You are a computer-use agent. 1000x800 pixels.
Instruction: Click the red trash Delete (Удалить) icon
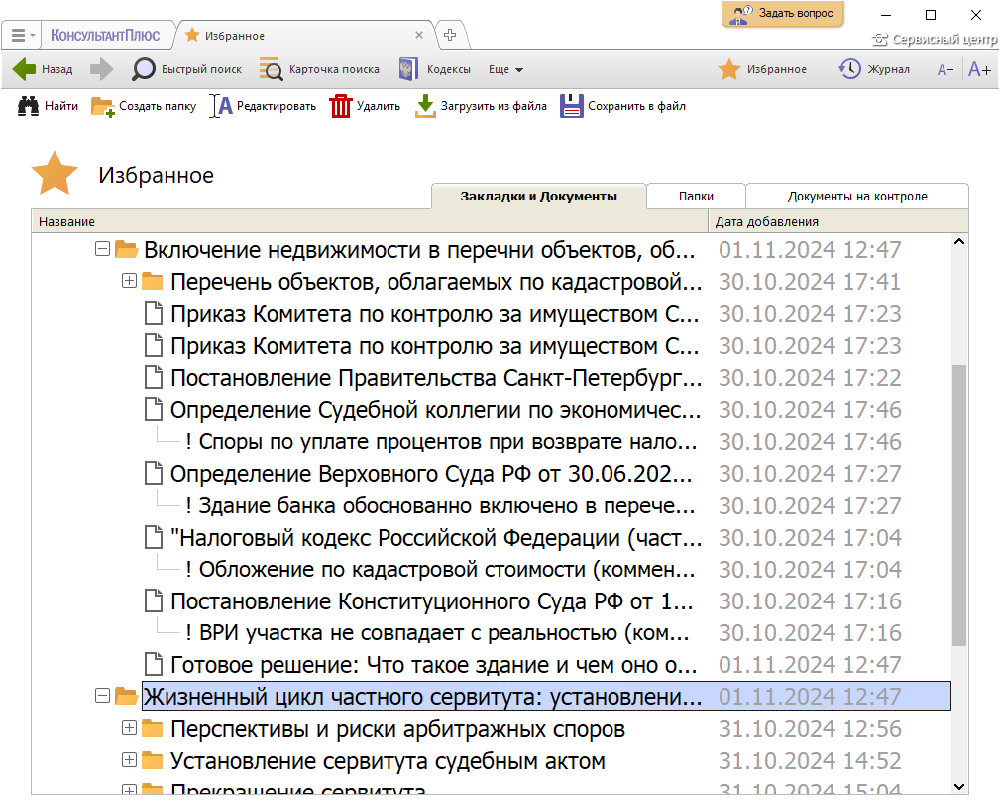341,106
